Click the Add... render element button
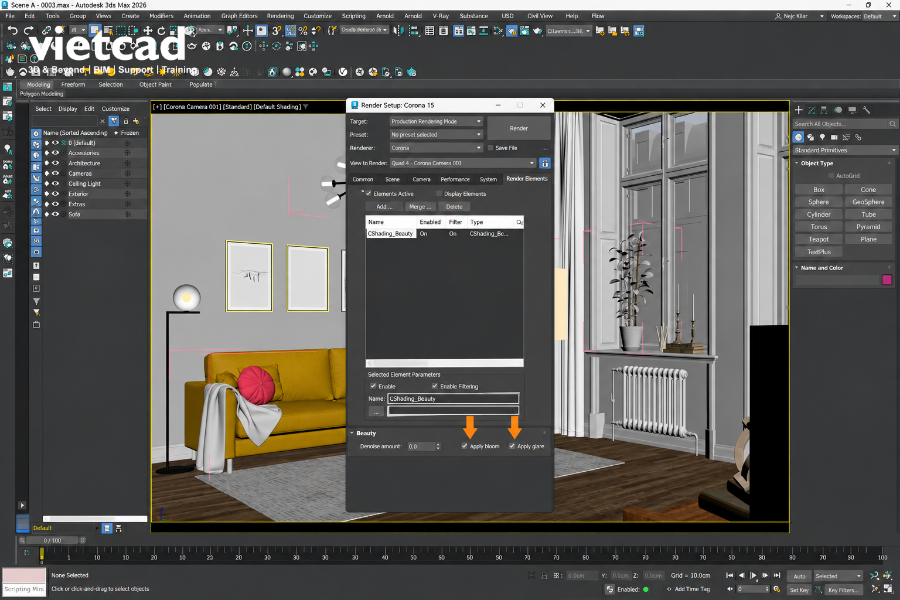Image resolution: width=900 pixels, height=600 pixels. (x=384, y=207)
